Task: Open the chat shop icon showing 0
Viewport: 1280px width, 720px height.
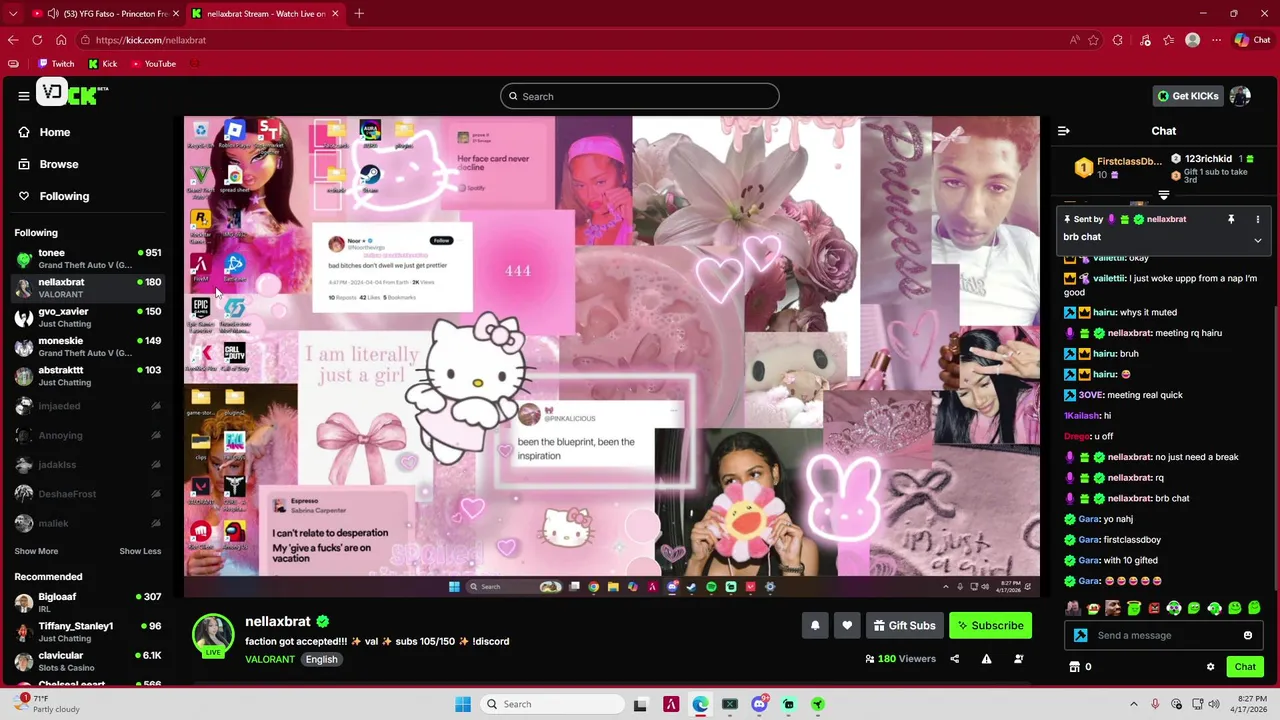Action: 1080,667
